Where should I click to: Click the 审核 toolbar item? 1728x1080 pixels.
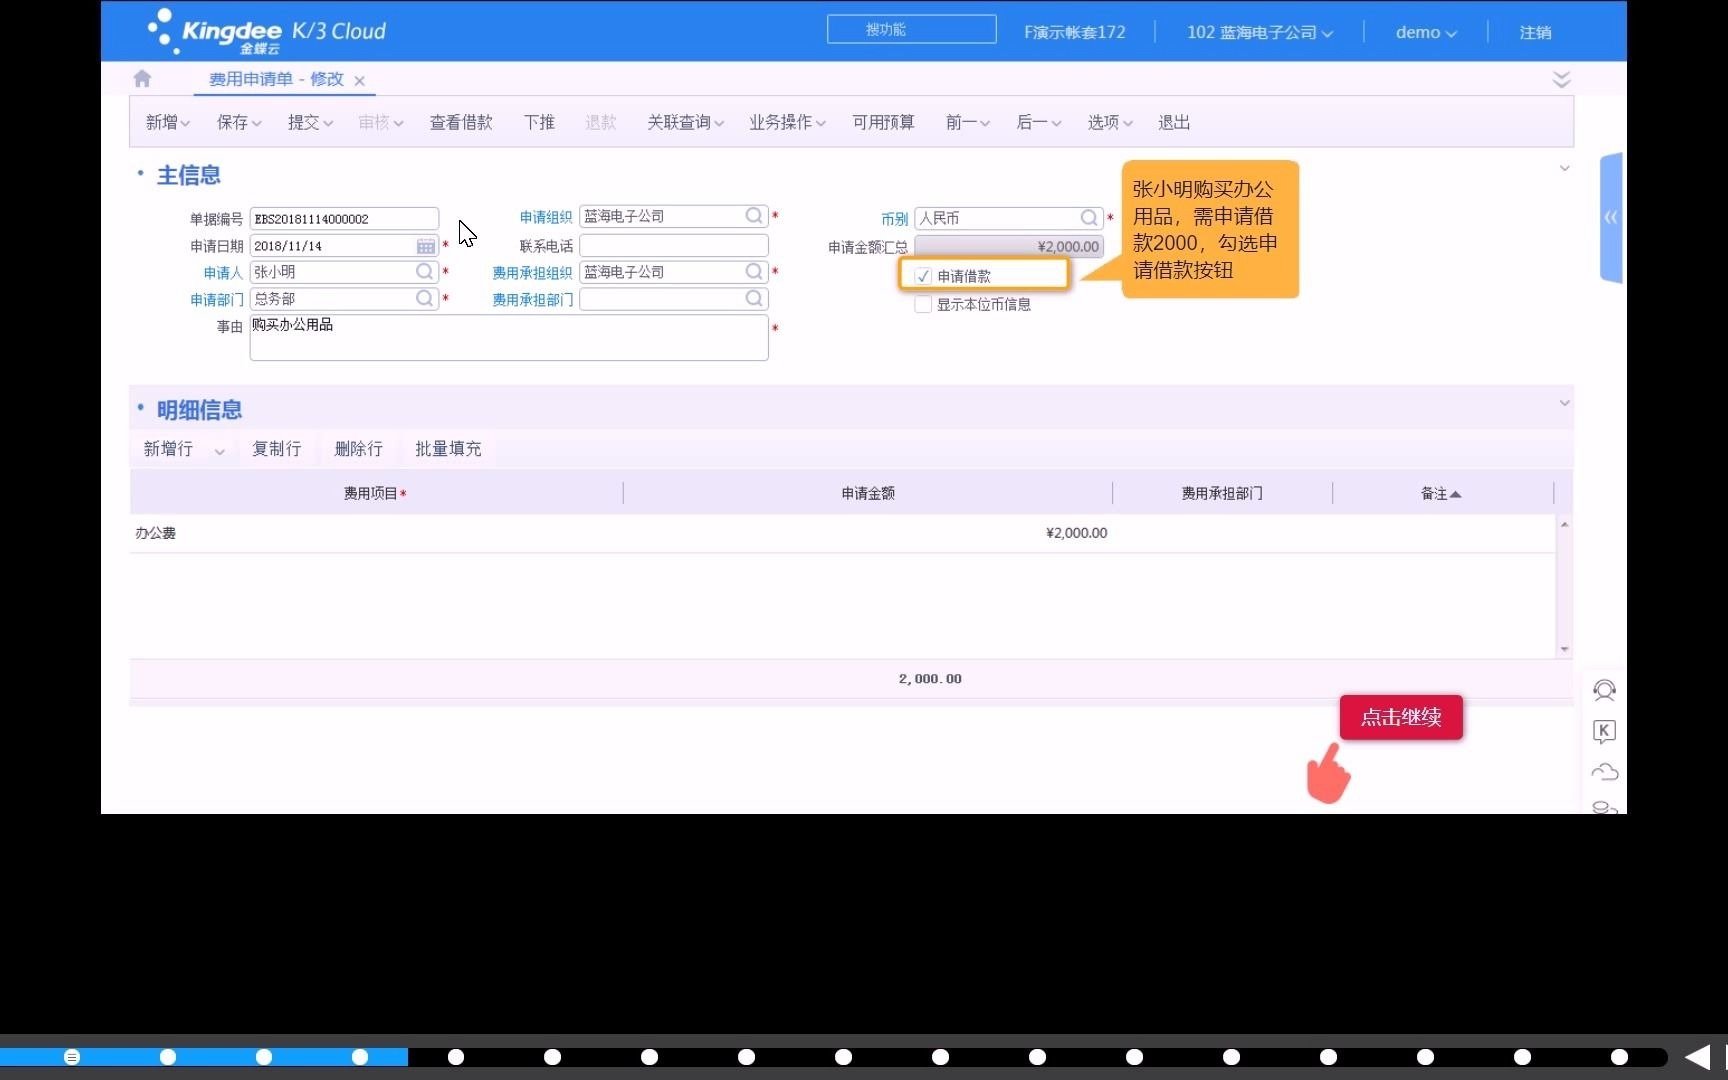tap(381, 122)
